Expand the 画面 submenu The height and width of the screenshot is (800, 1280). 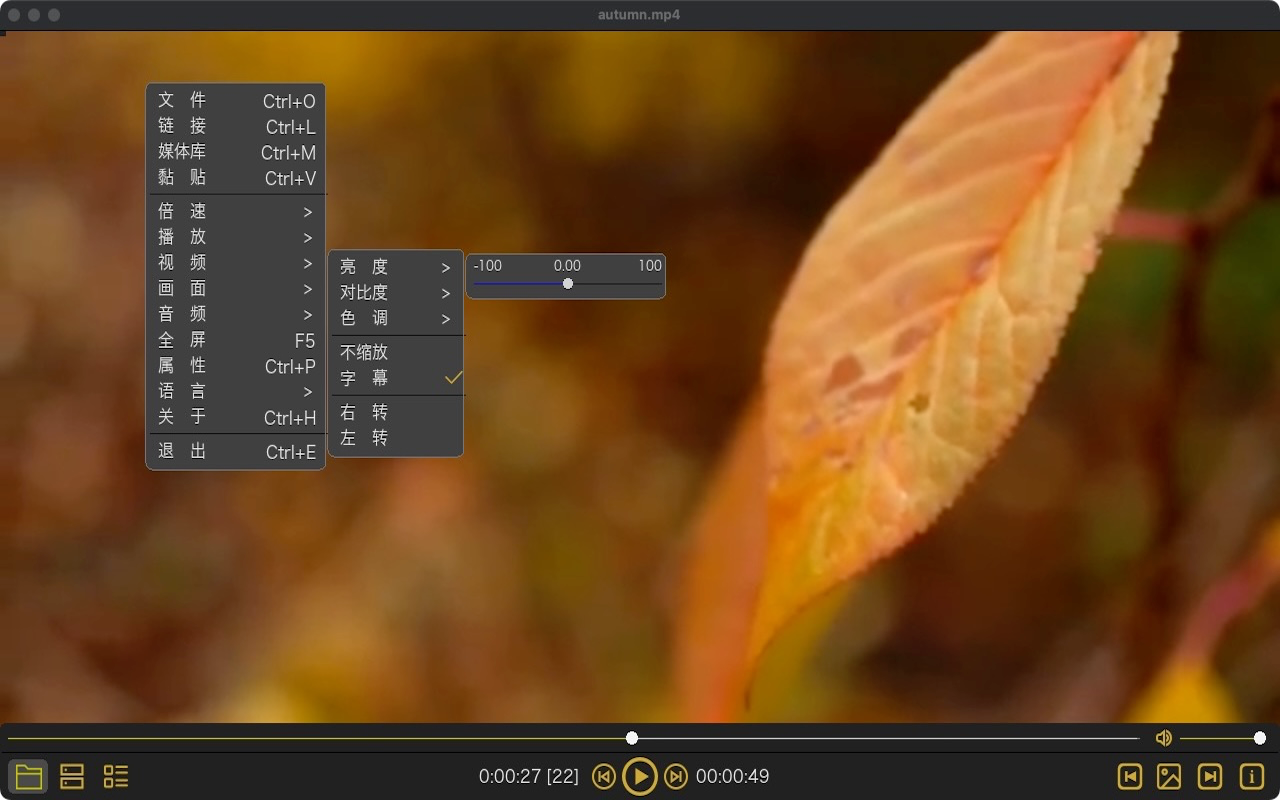point(236,289)
